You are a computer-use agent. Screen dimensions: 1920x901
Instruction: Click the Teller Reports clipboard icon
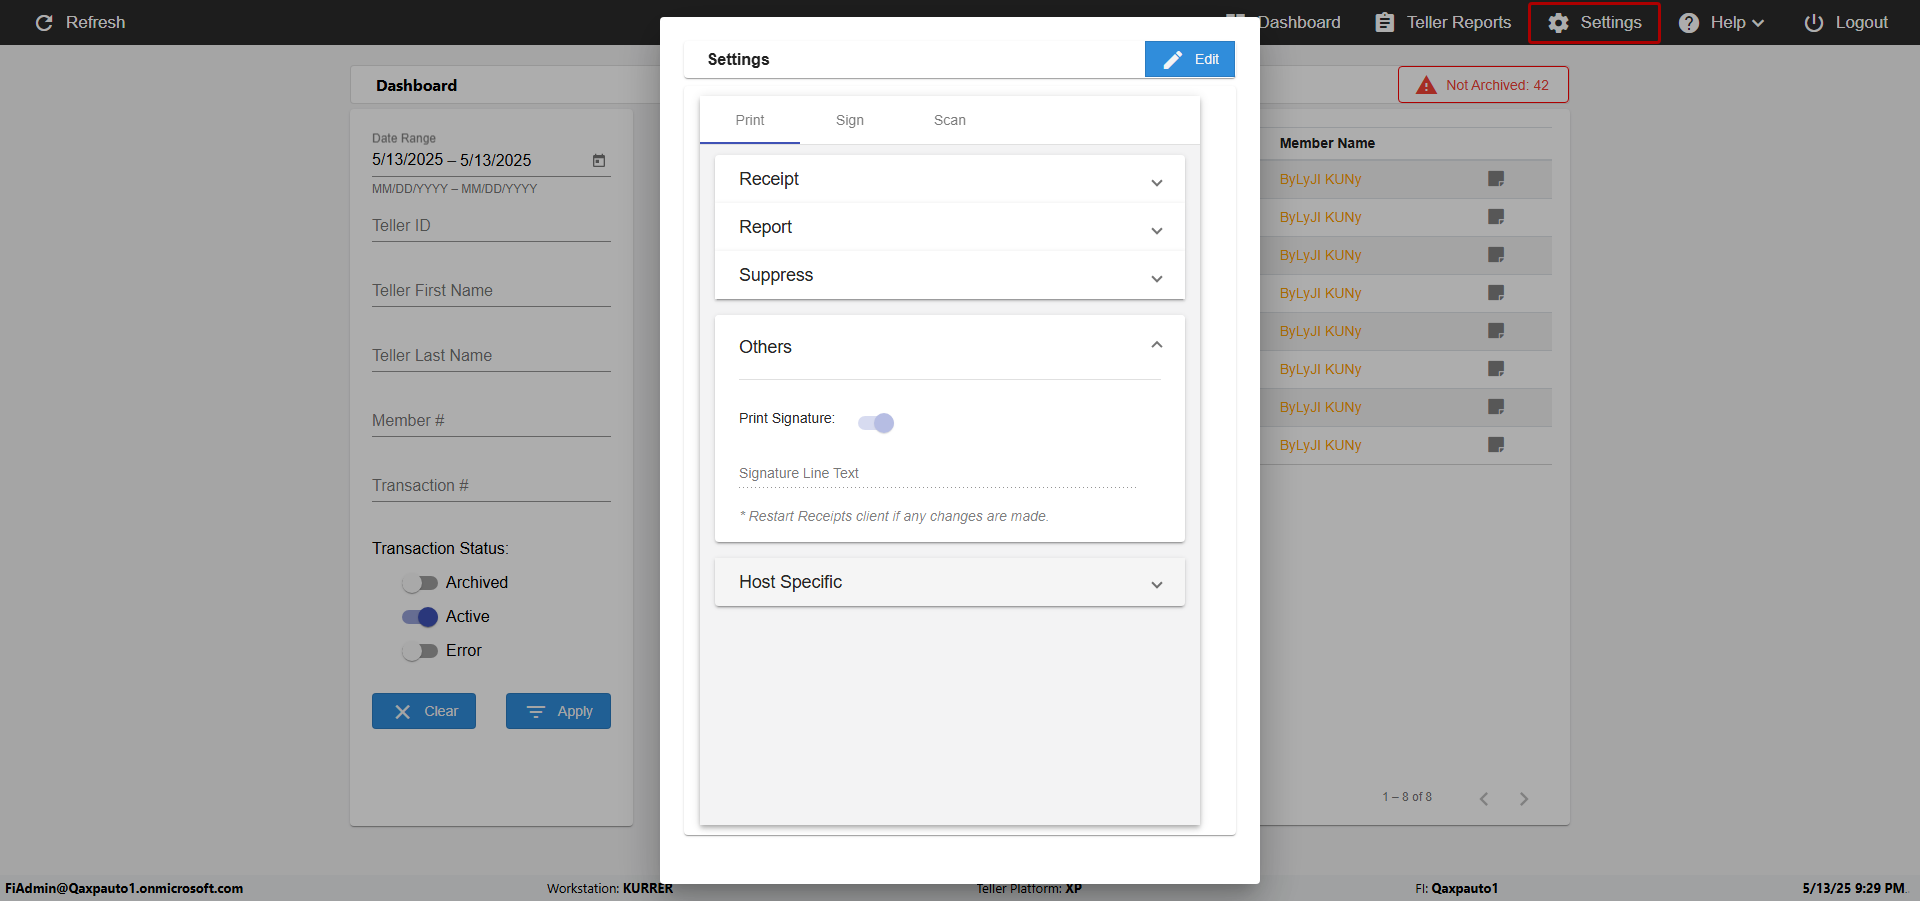click(1384, 23)
